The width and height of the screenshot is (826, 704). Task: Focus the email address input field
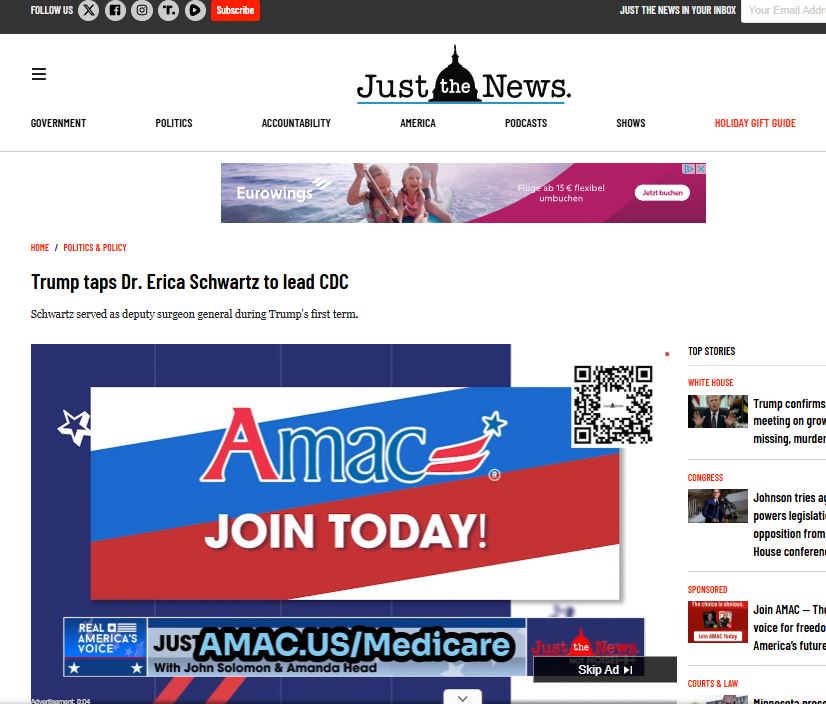coord(785,11)
